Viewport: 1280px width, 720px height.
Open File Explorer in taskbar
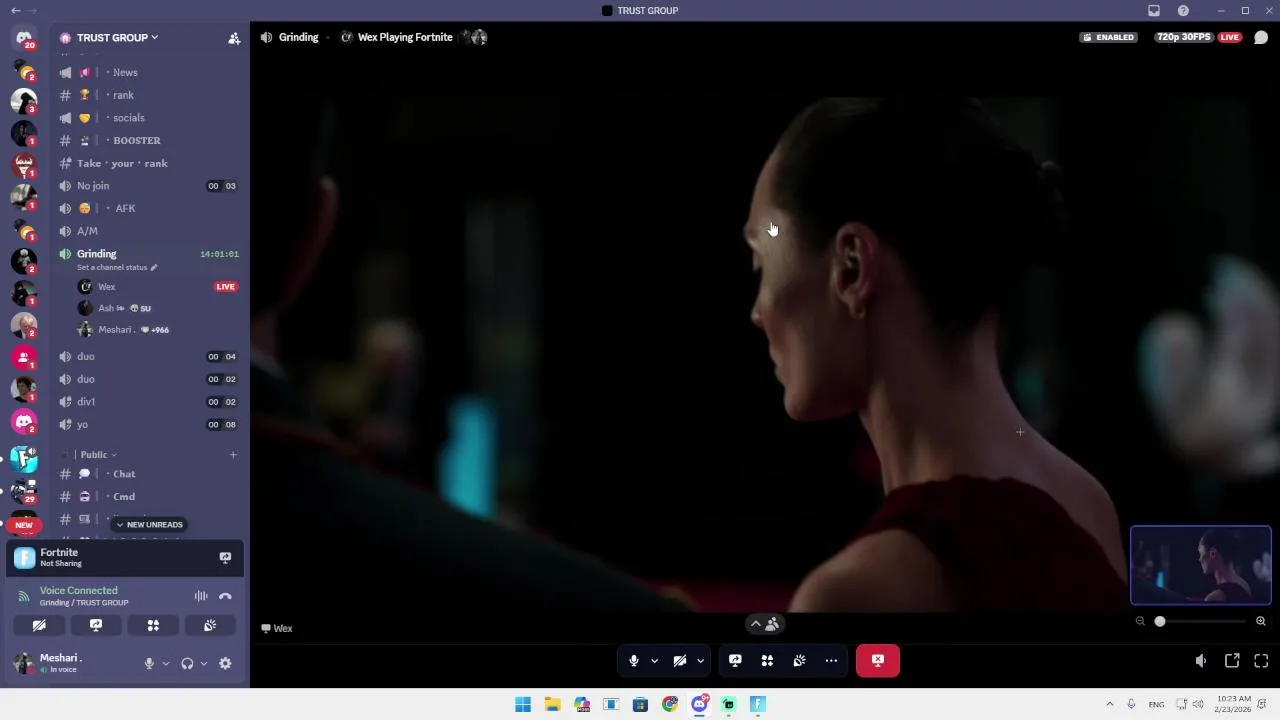552,704
